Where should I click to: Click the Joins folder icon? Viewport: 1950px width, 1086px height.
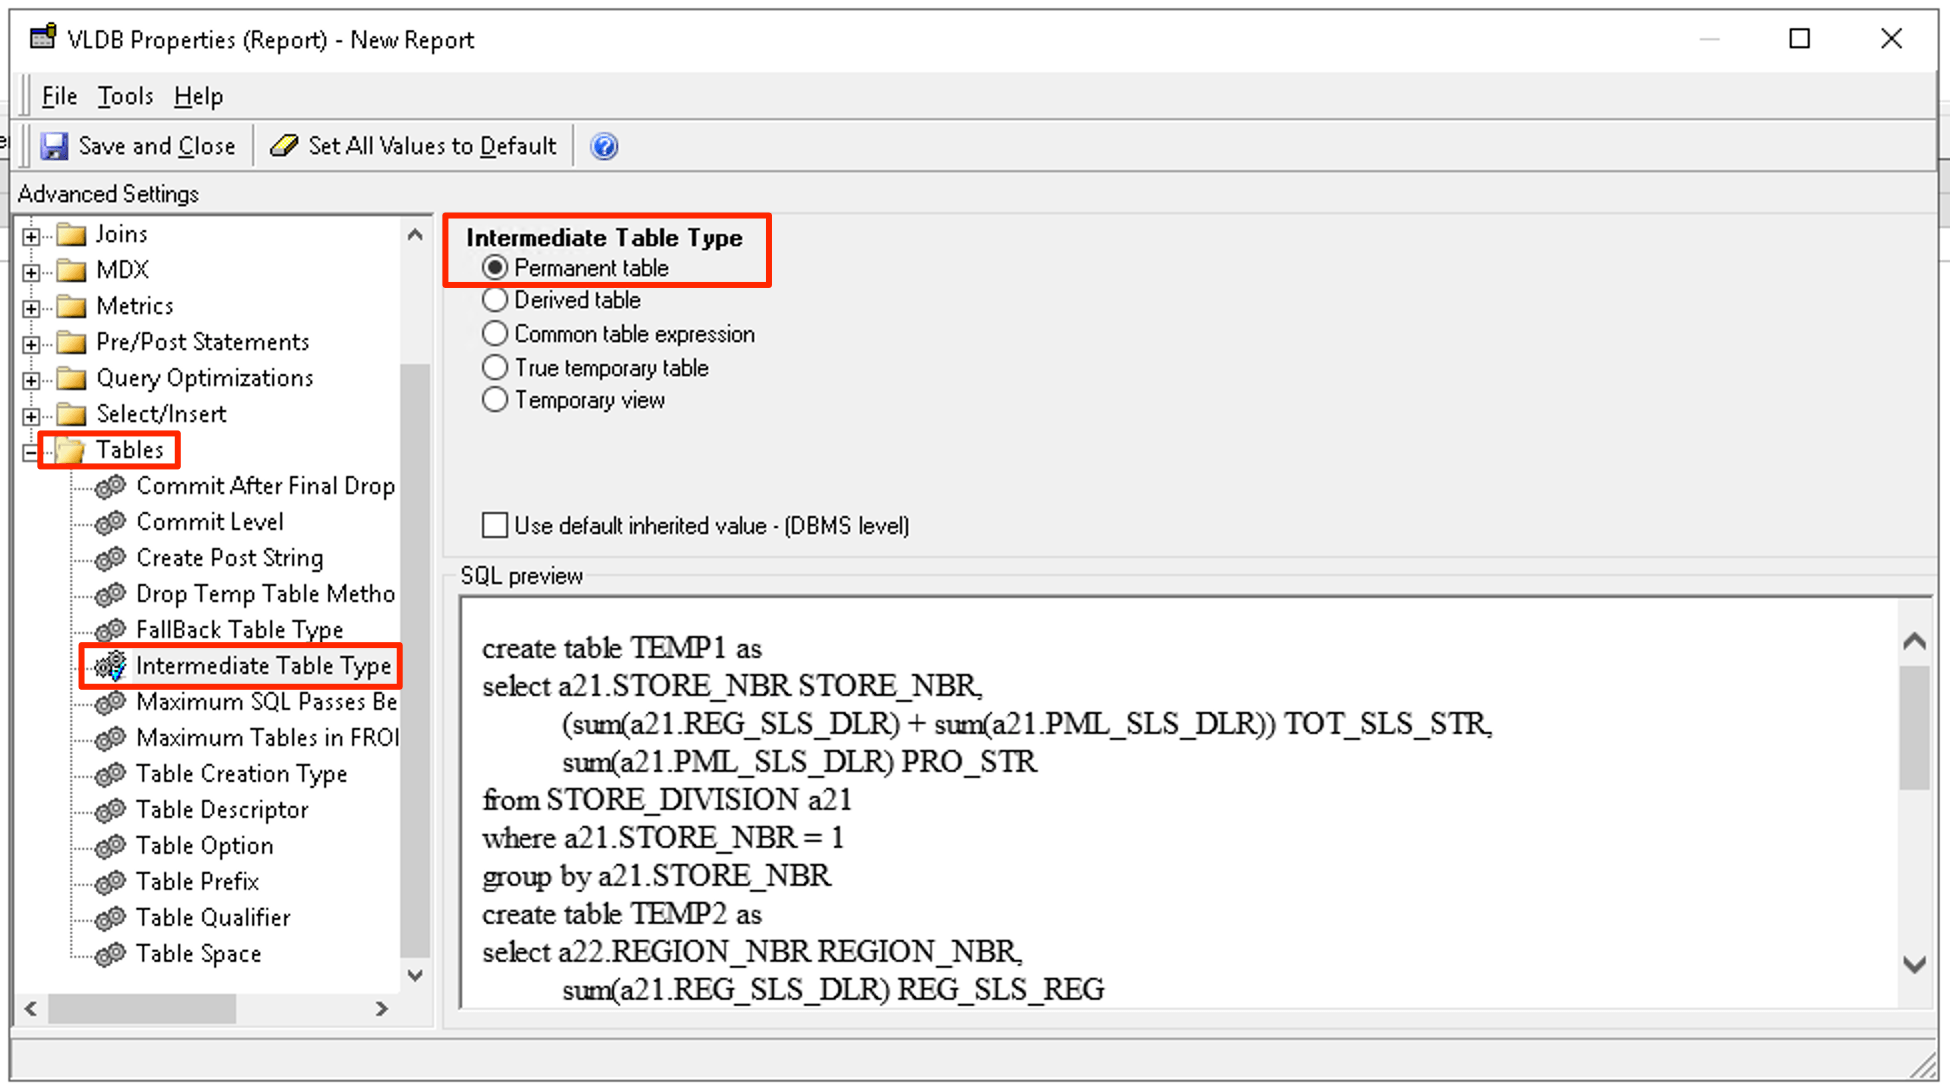click(x=71, y=235)
